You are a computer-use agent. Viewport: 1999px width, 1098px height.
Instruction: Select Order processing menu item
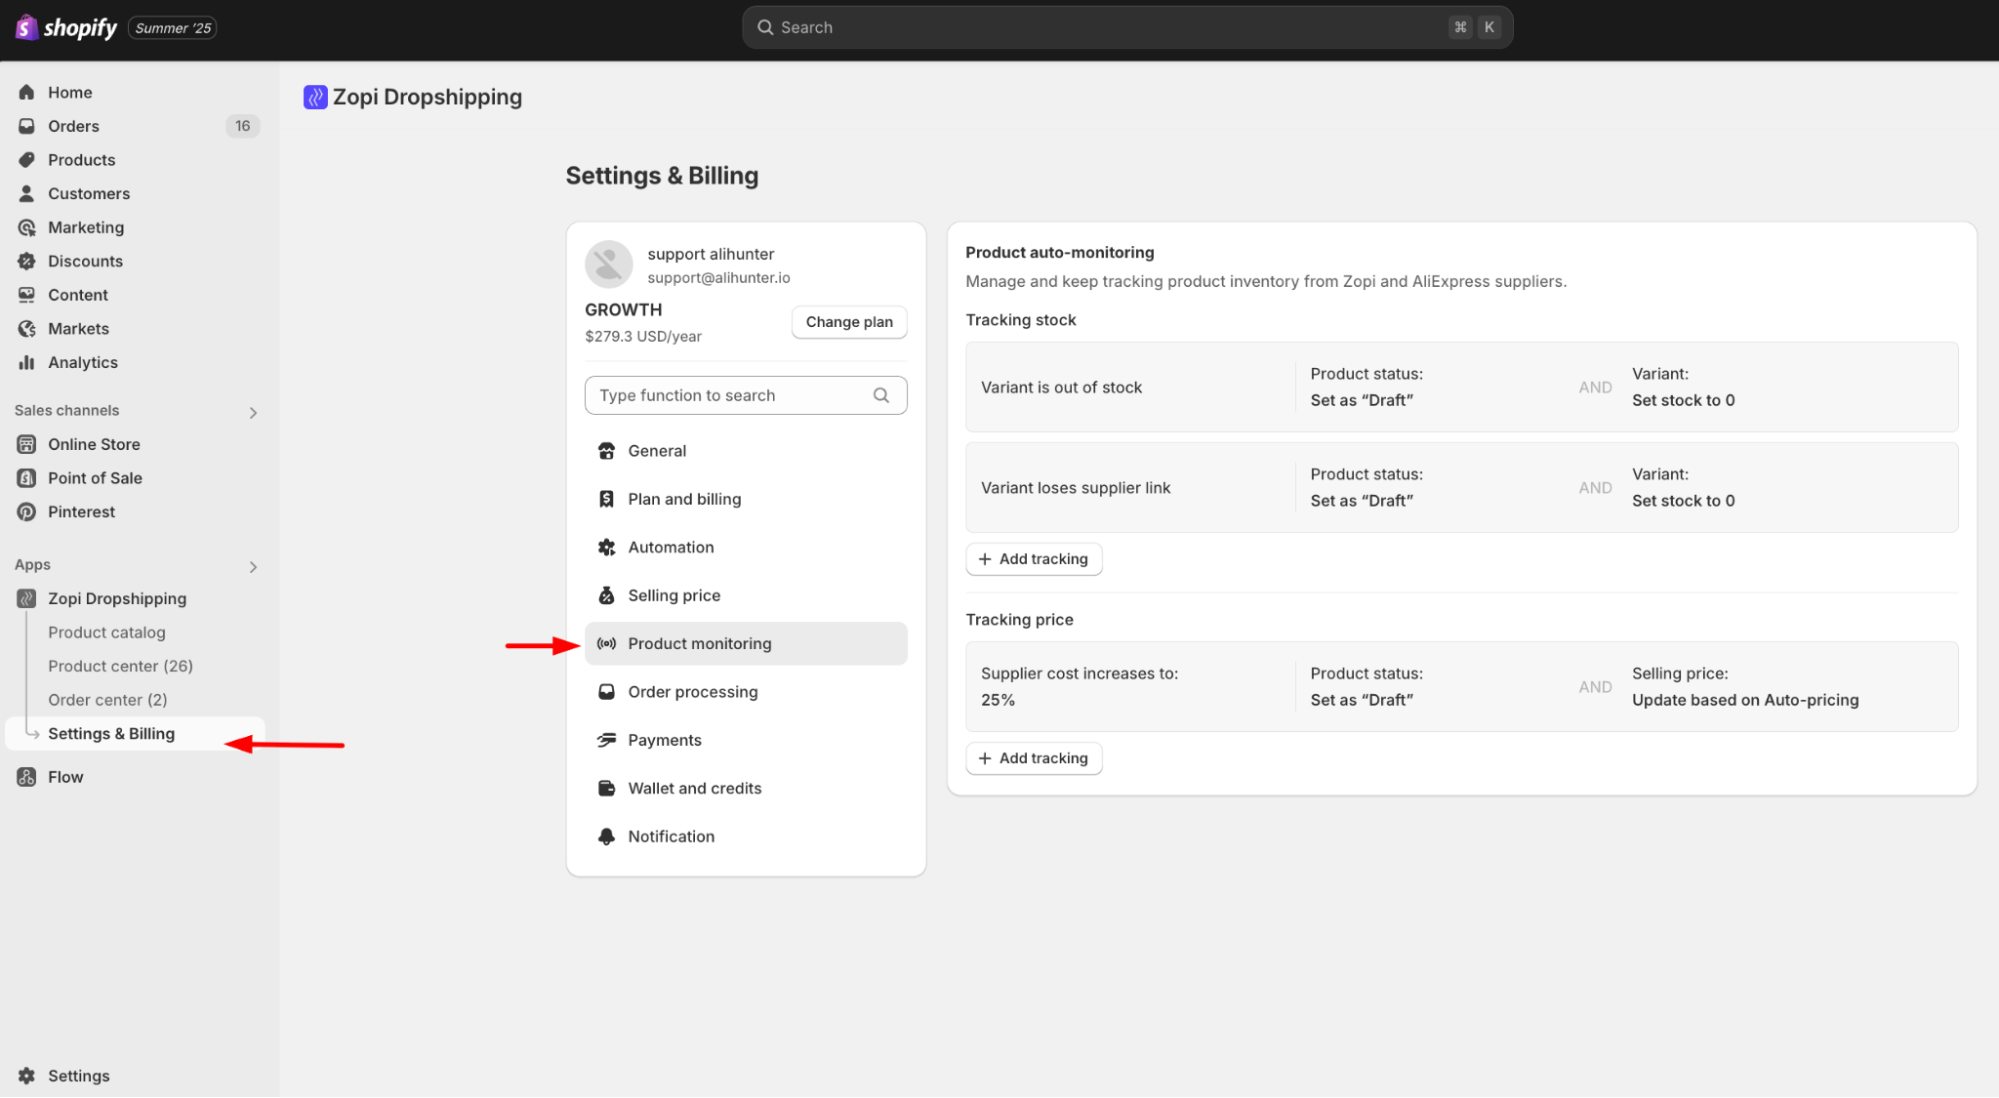click(x=746, y=692)
